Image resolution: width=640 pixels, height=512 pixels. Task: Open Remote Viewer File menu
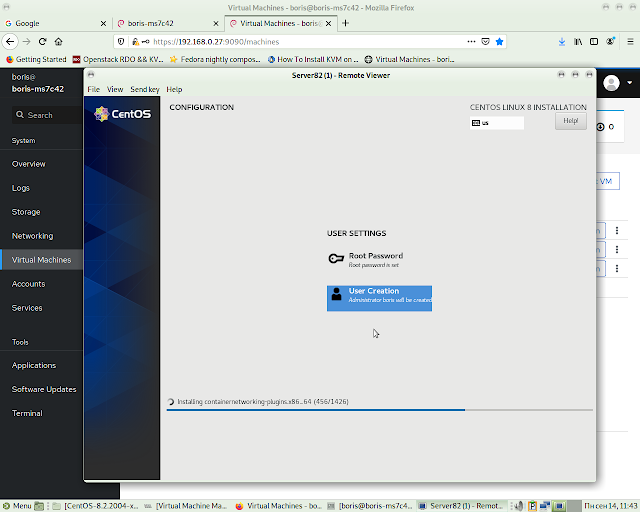[x=93, y=89]
